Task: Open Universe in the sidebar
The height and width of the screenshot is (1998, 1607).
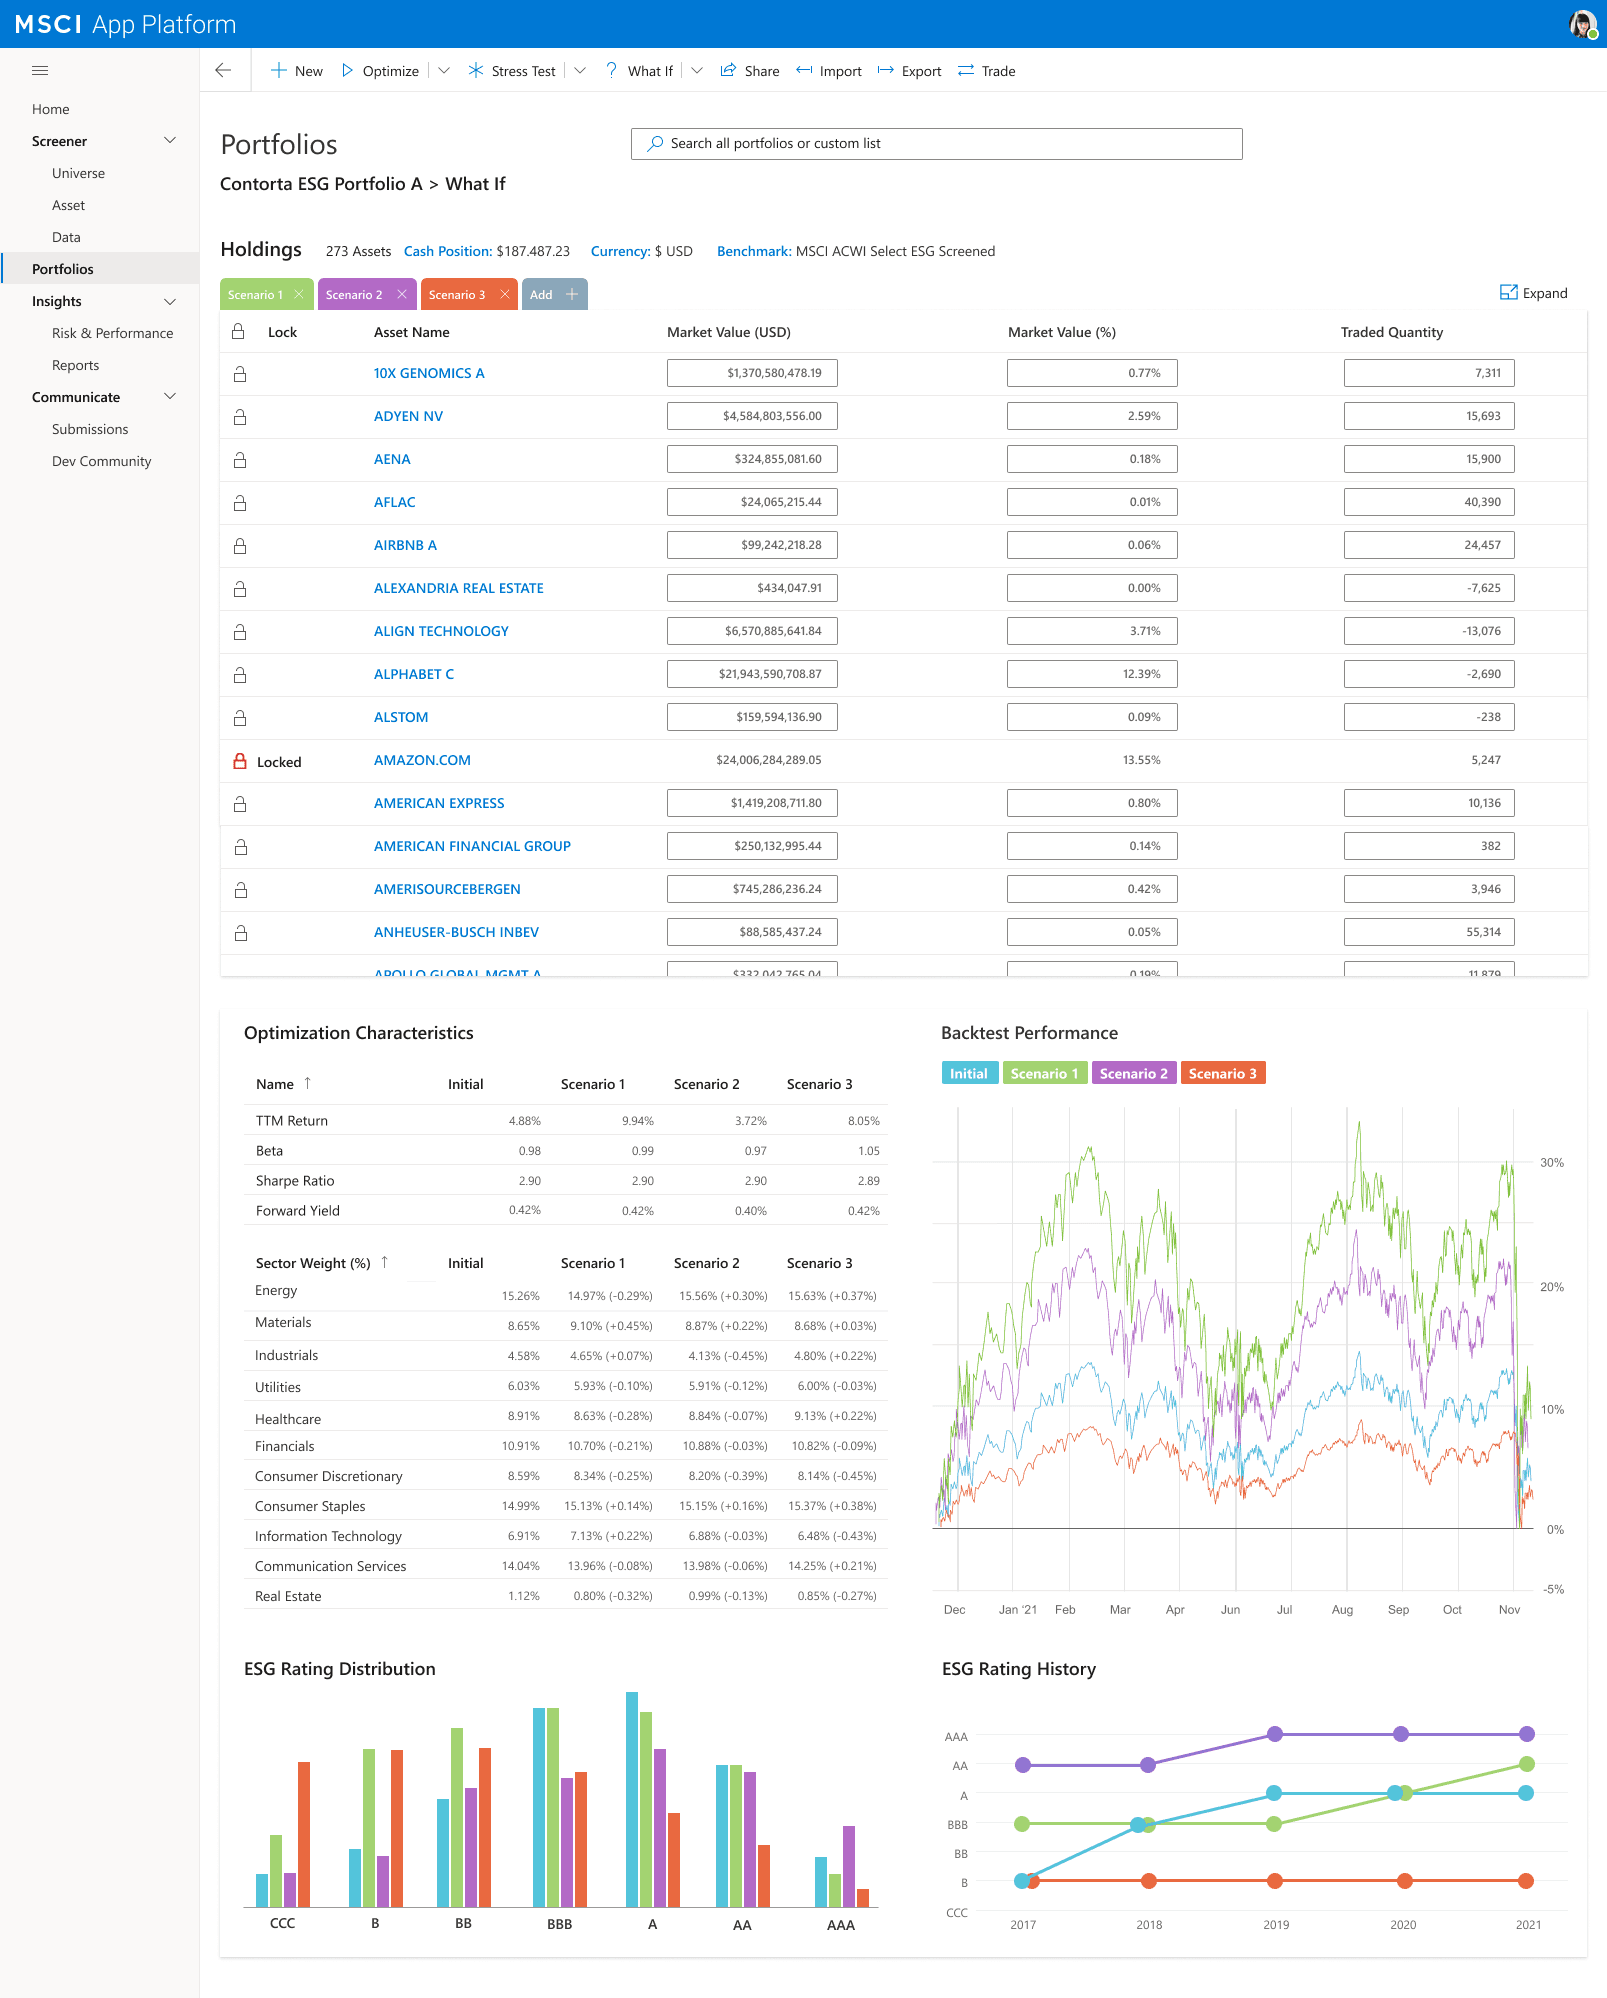Action: (x=78, y=173)
